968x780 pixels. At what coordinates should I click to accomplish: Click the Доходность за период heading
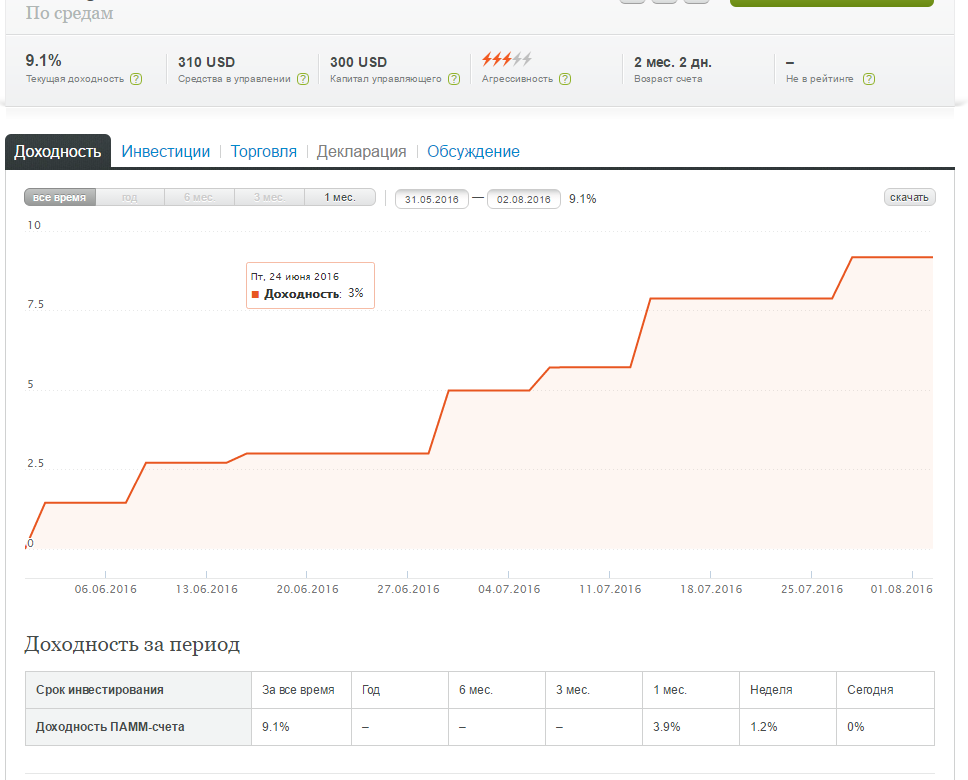tap(132, 644)
